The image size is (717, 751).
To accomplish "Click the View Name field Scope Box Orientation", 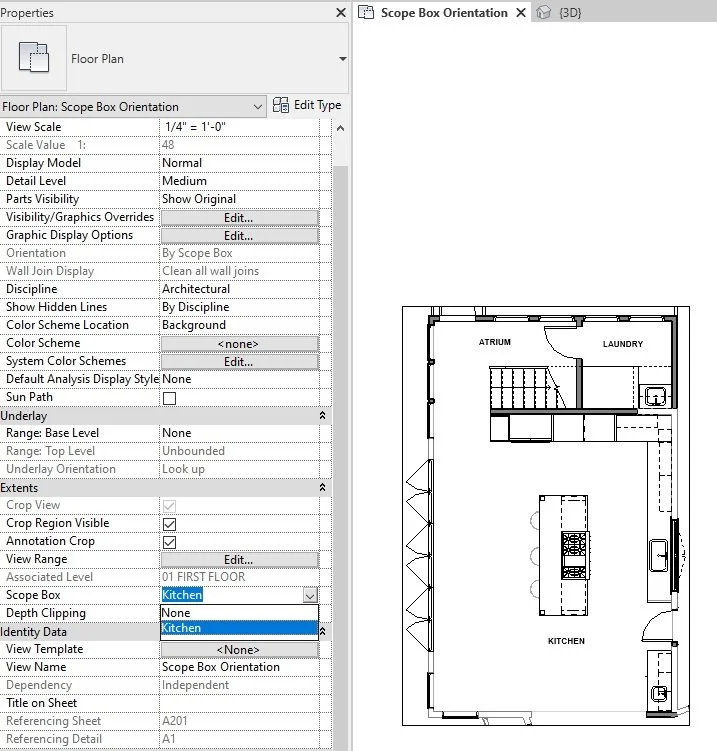I will [x=239, y=667].
